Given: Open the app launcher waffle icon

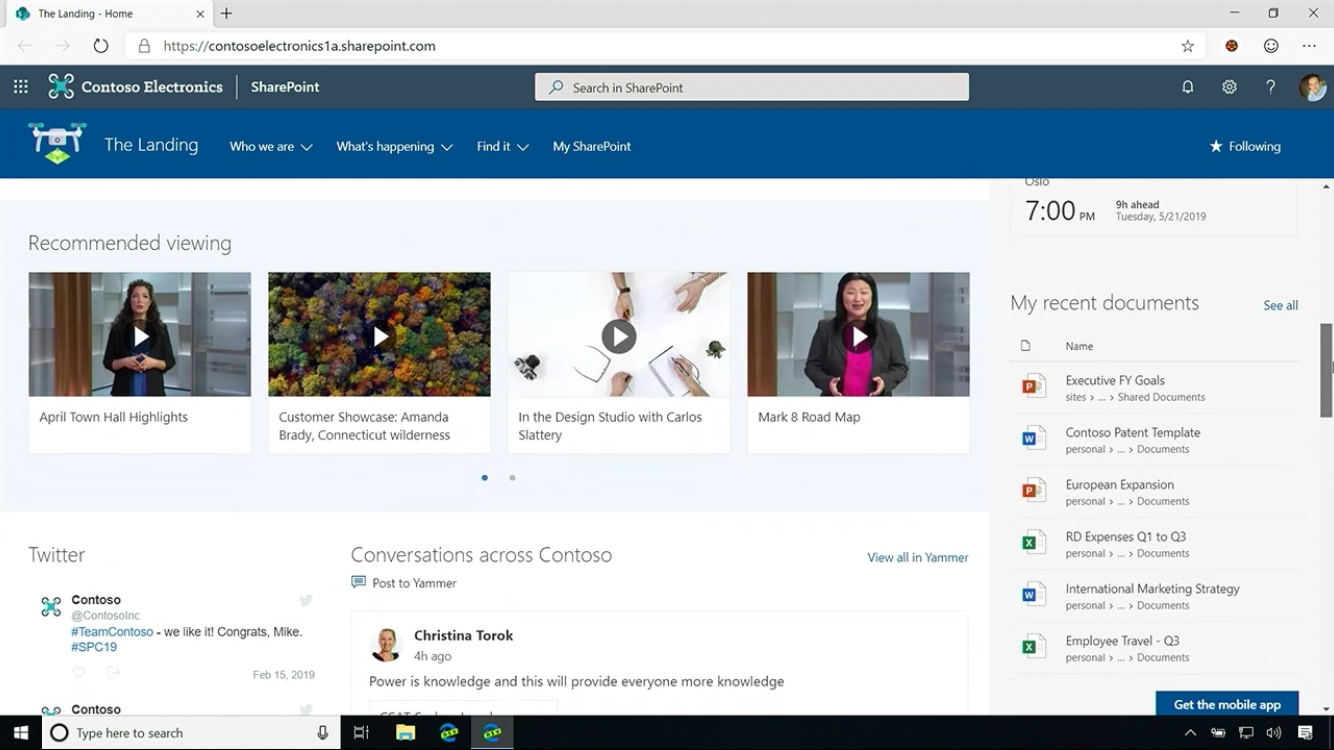Looking at the screenshot, I should tap(20, 87).
